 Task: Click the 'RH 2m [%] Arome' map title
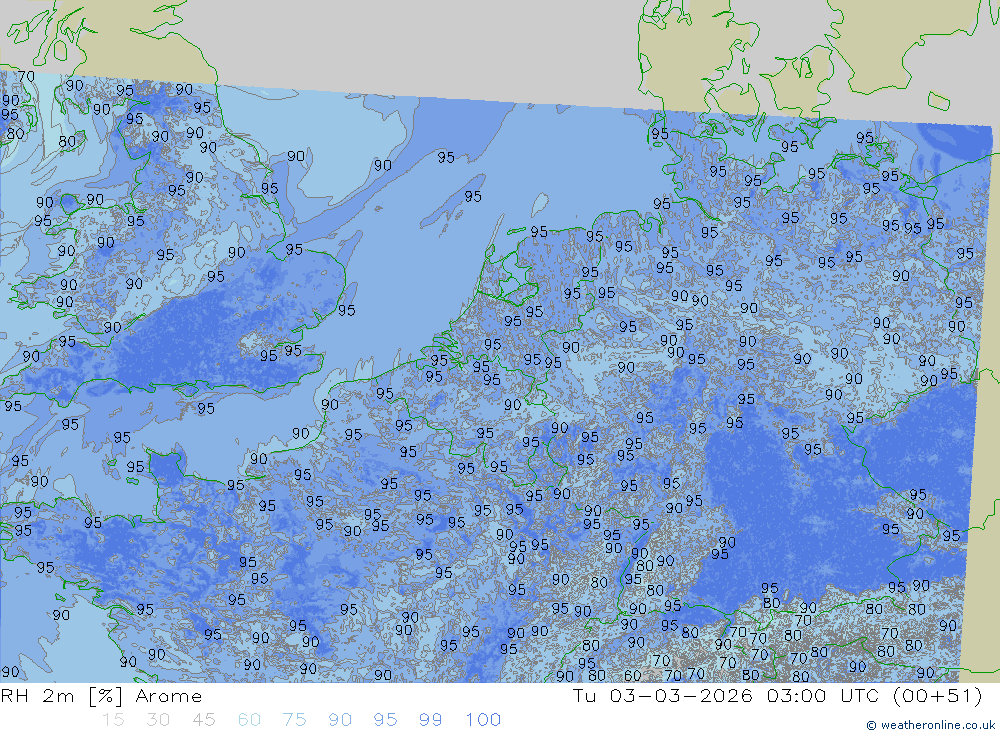point(101,696)
